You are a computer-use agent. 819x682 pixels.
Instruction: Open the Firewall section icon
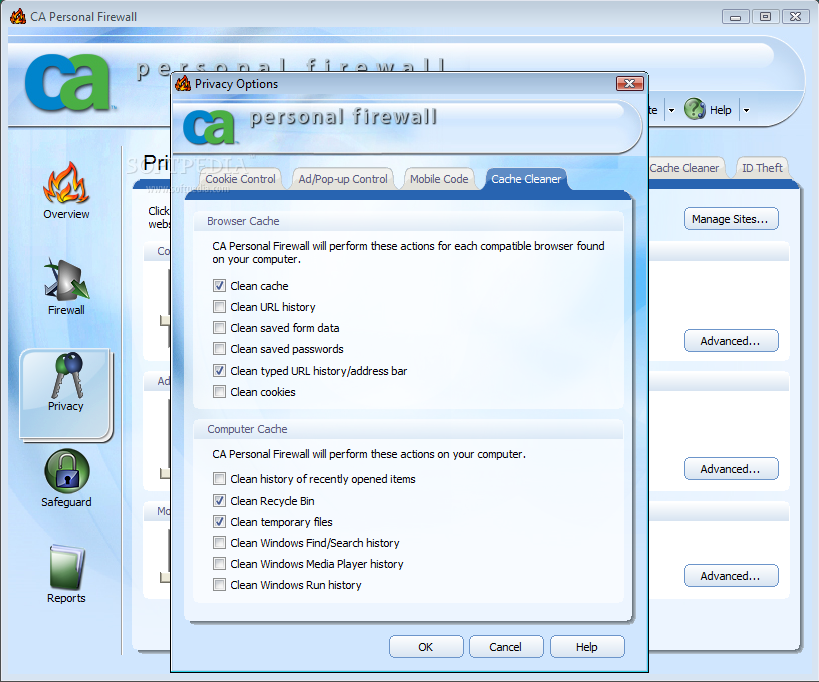click(x=66, y=279)
